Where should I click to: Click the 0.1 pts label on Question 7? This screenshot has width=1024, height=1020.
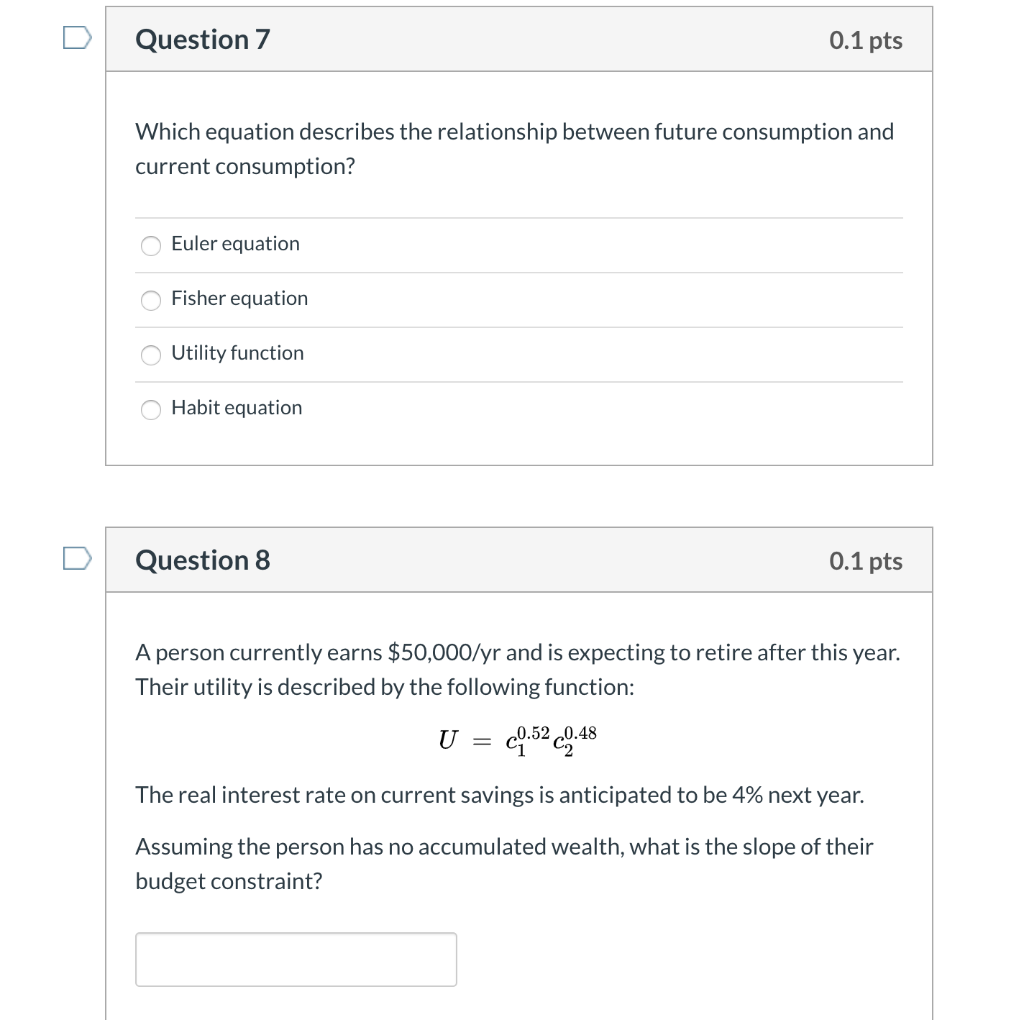click(864, 40)
